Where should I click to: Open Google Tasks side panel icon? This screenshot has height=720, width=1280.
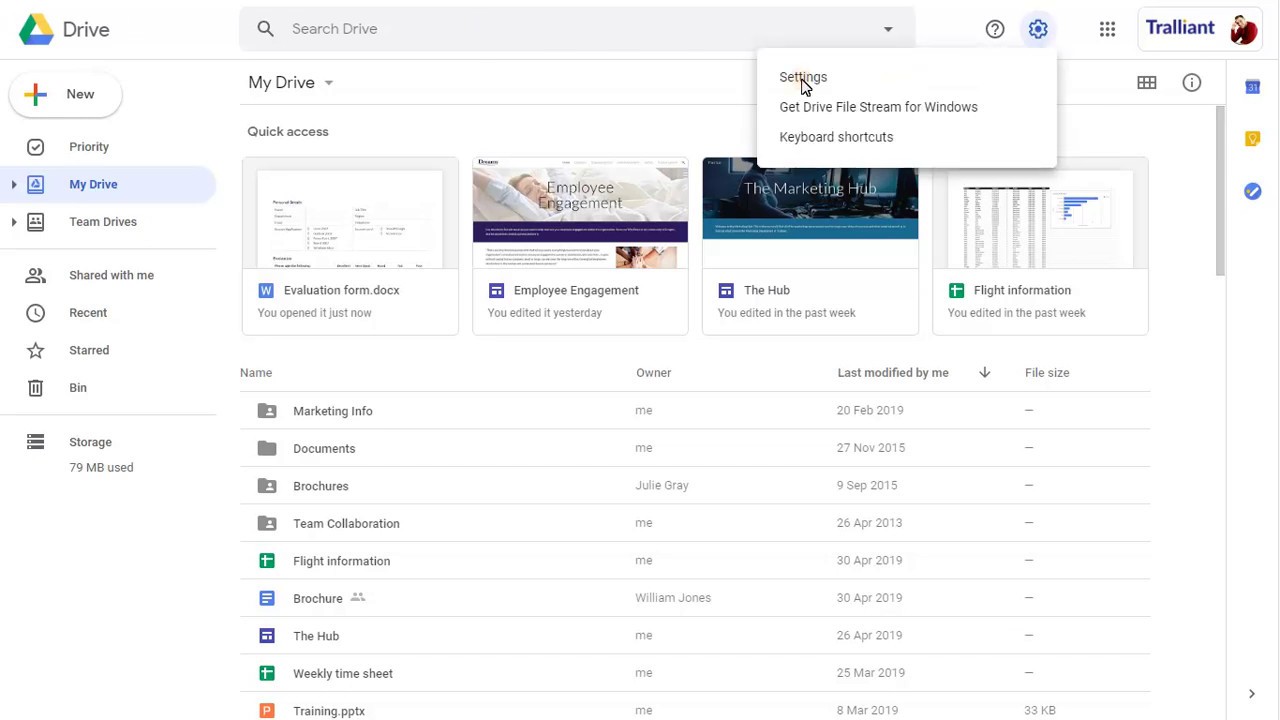(x=1252, y=191)
